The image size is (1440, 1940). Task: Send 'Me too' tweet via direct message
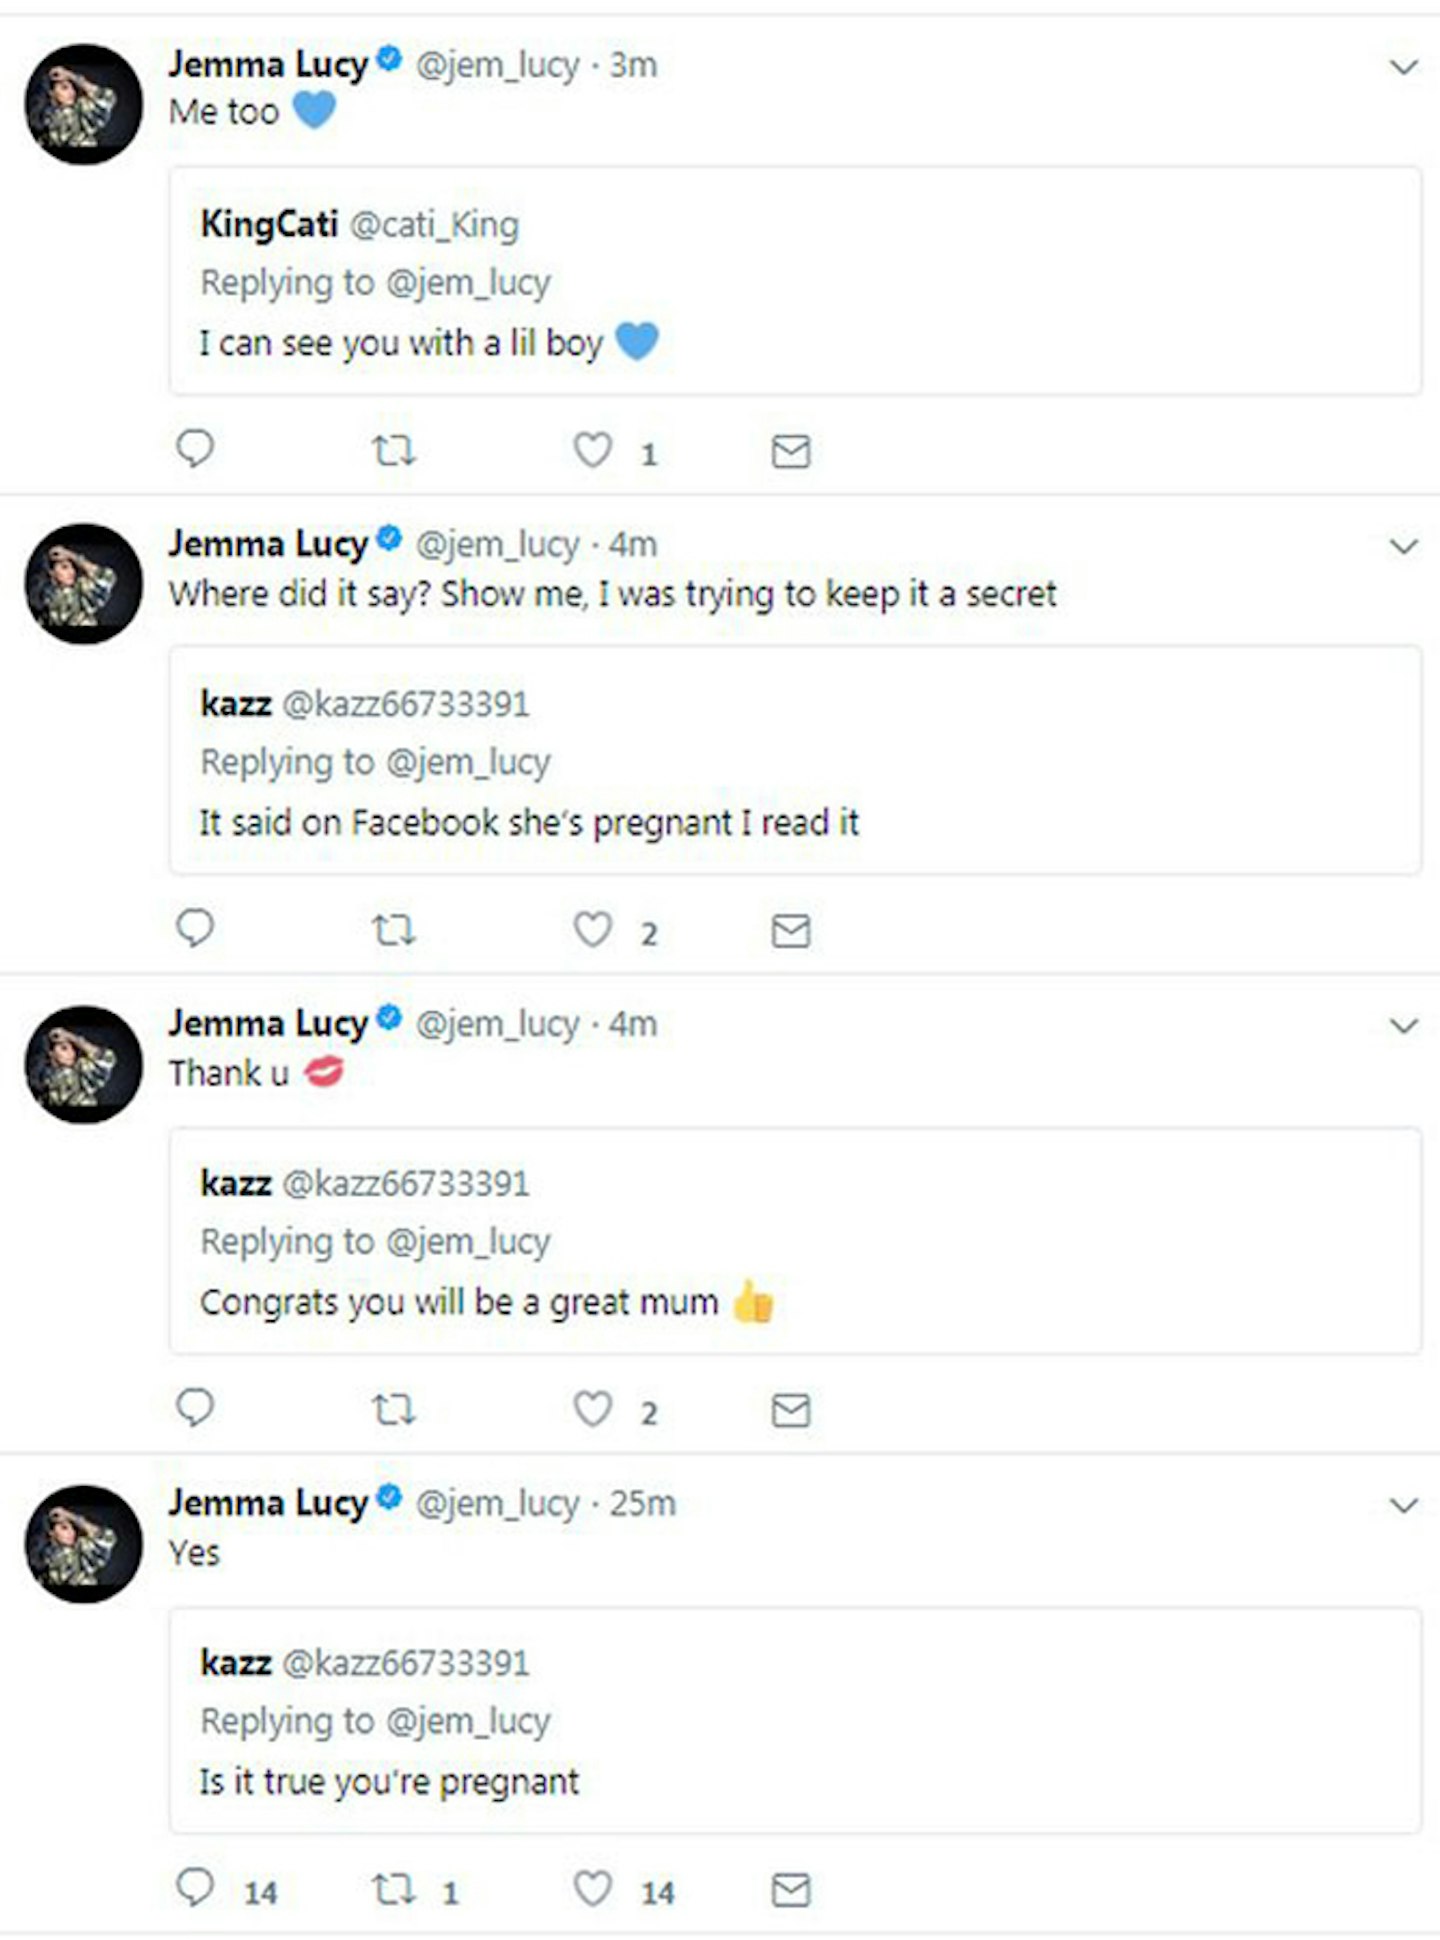tap(791, 451)
